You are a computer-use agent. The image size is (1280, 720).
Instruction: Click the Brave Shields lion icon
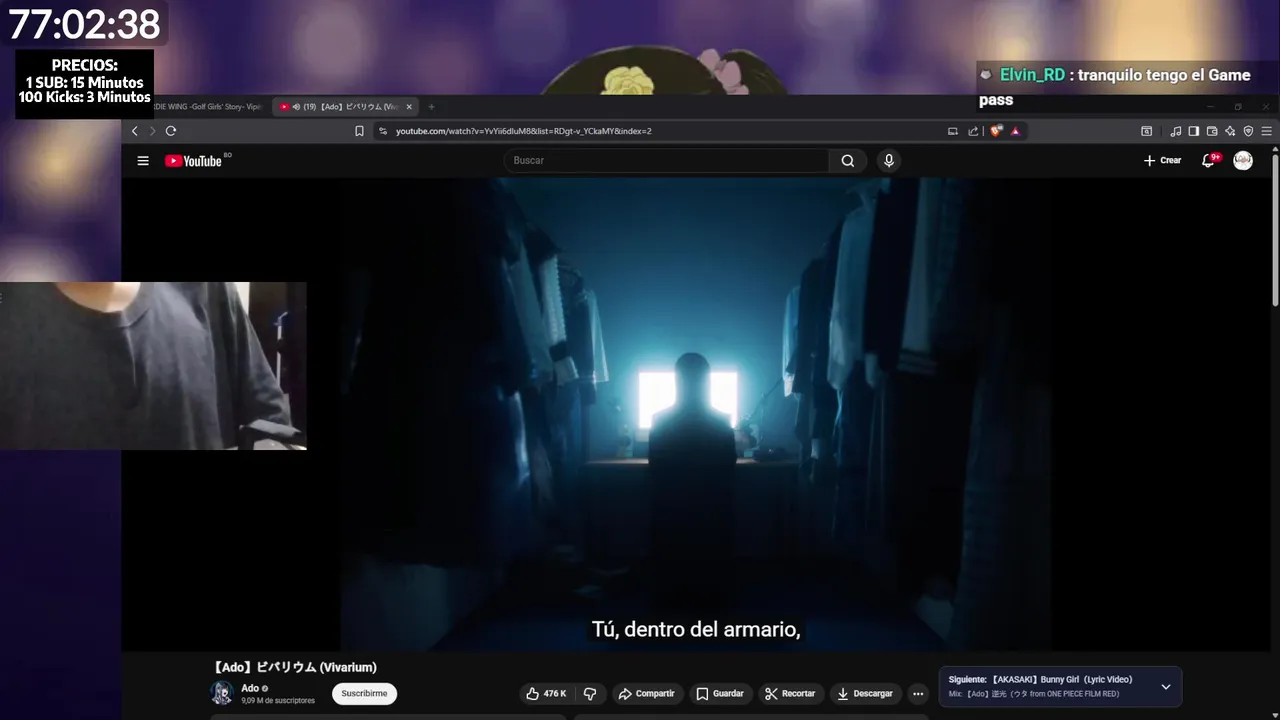996,131
